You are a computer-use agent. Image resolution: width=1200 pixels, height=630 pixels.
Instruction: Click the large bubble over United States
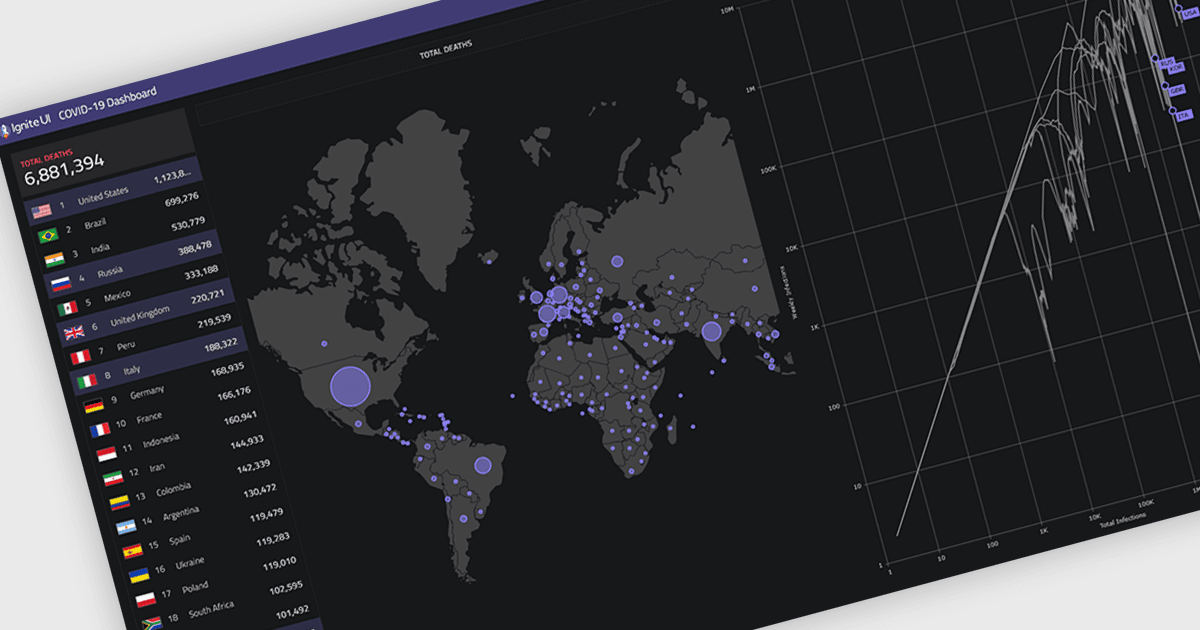pos(350,386)
